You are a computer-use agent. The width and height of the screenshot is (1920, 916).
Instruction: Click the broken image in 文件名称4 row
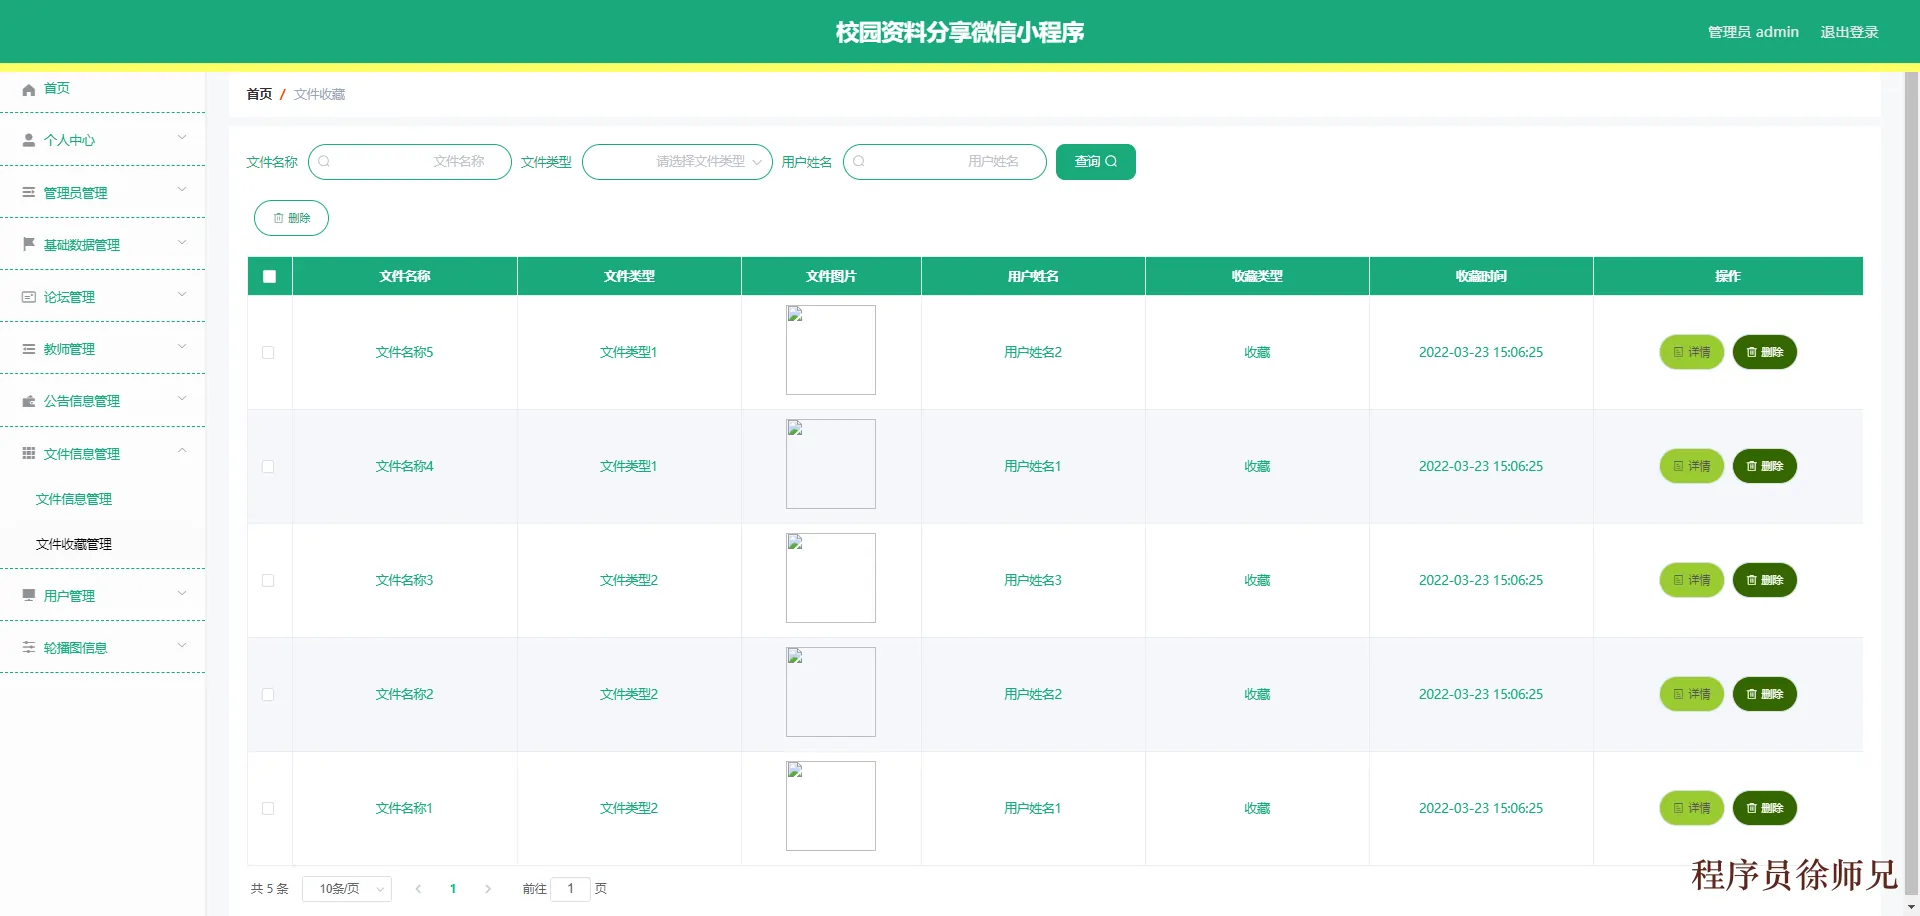pos(831,464)
